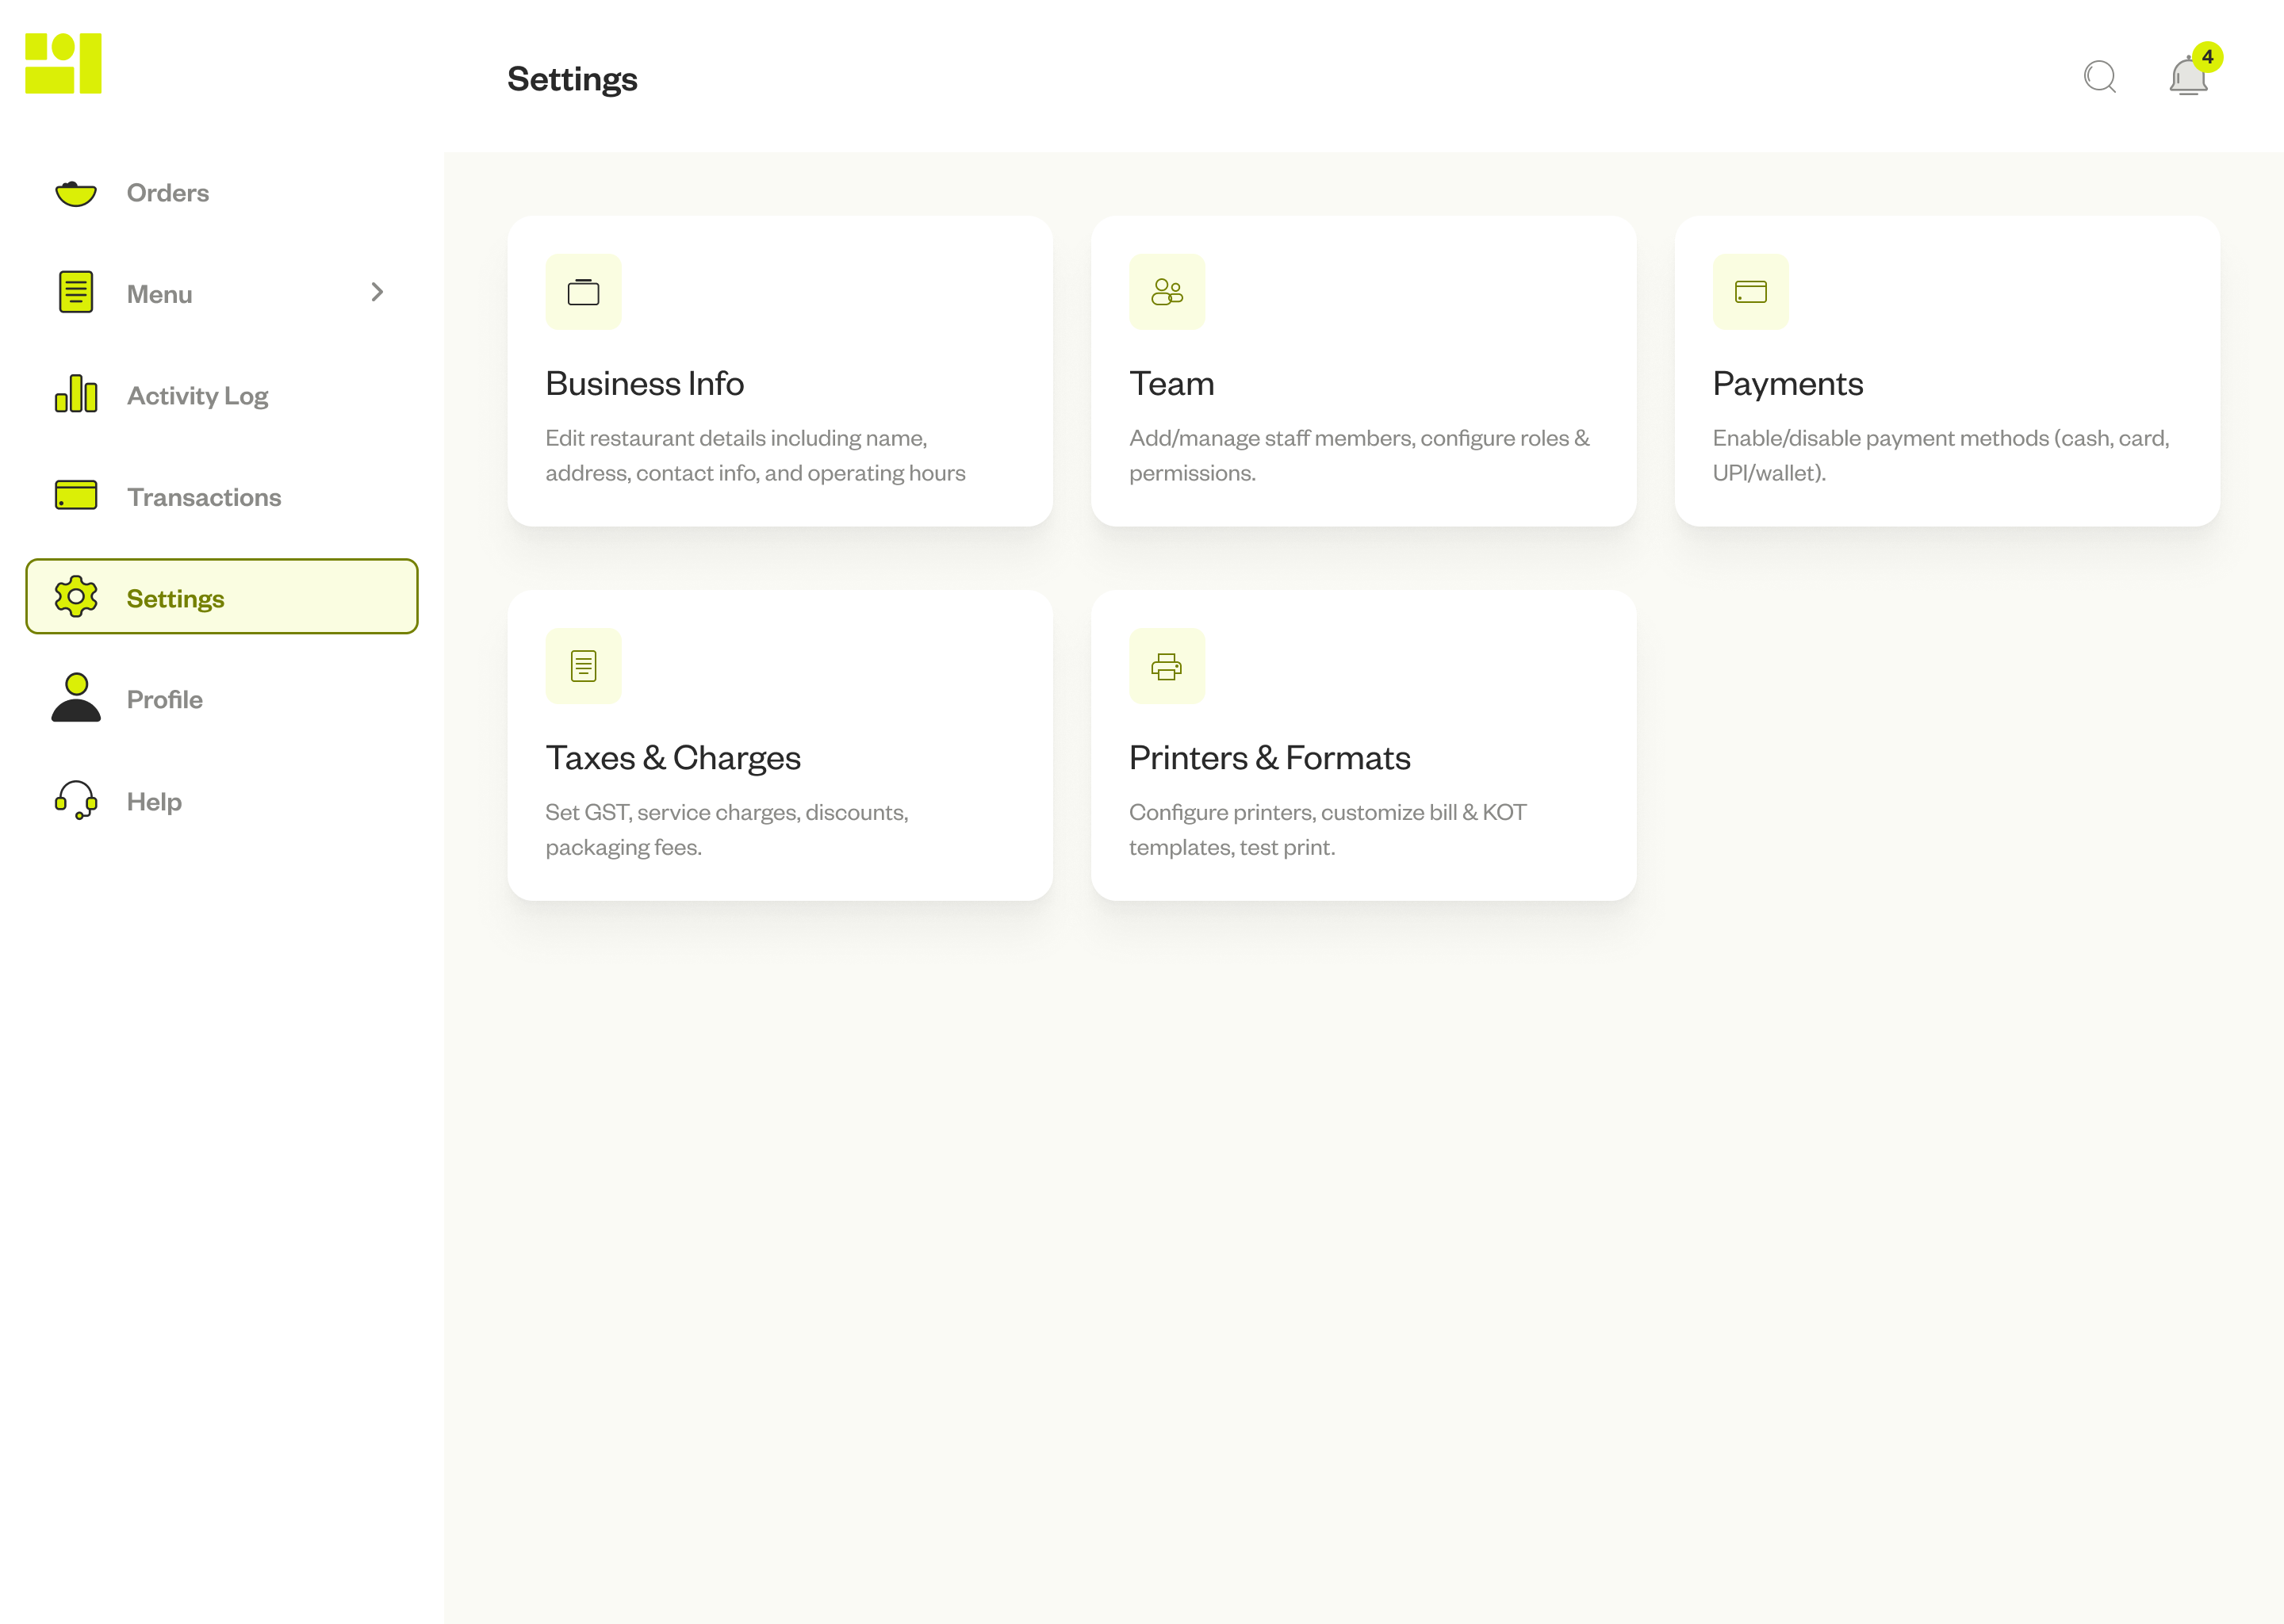The height and width of the screenshot is (1624, 2284).
Task: Open the Help sidebar item
Action: coord(154,802)
